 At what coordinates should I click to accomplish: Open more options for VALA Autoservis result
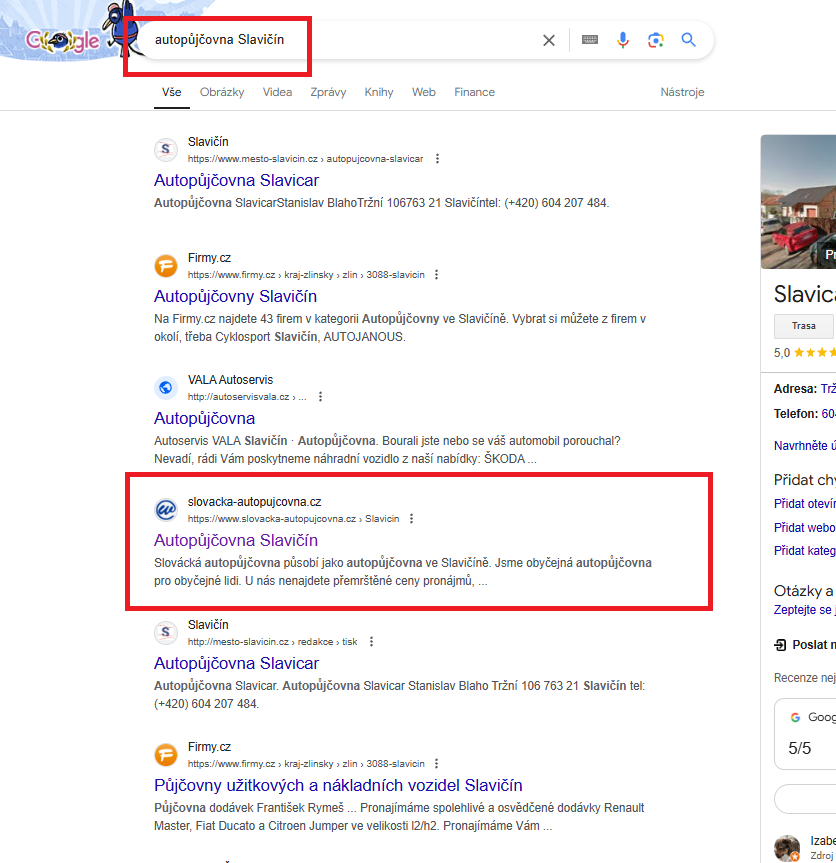point(320,396)
